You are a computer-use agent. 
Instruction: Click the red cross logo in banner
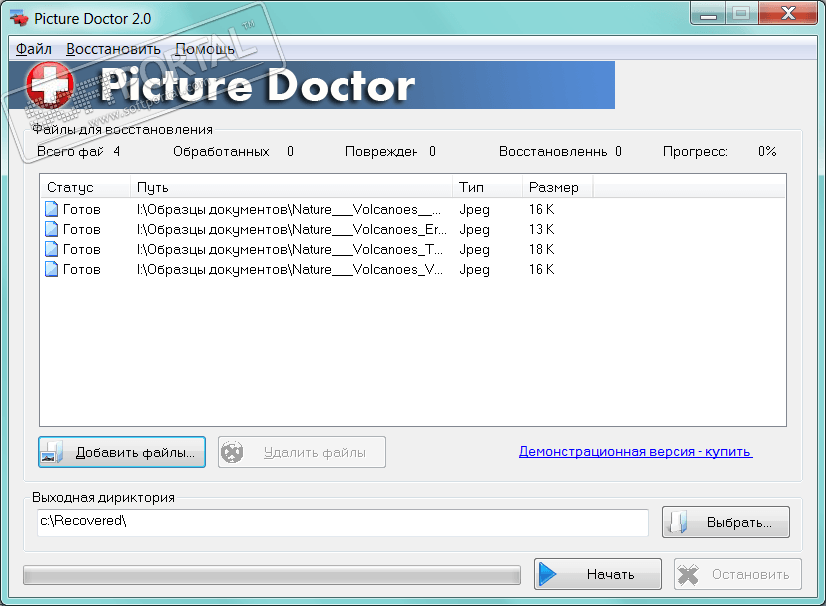tap(50, 84)
